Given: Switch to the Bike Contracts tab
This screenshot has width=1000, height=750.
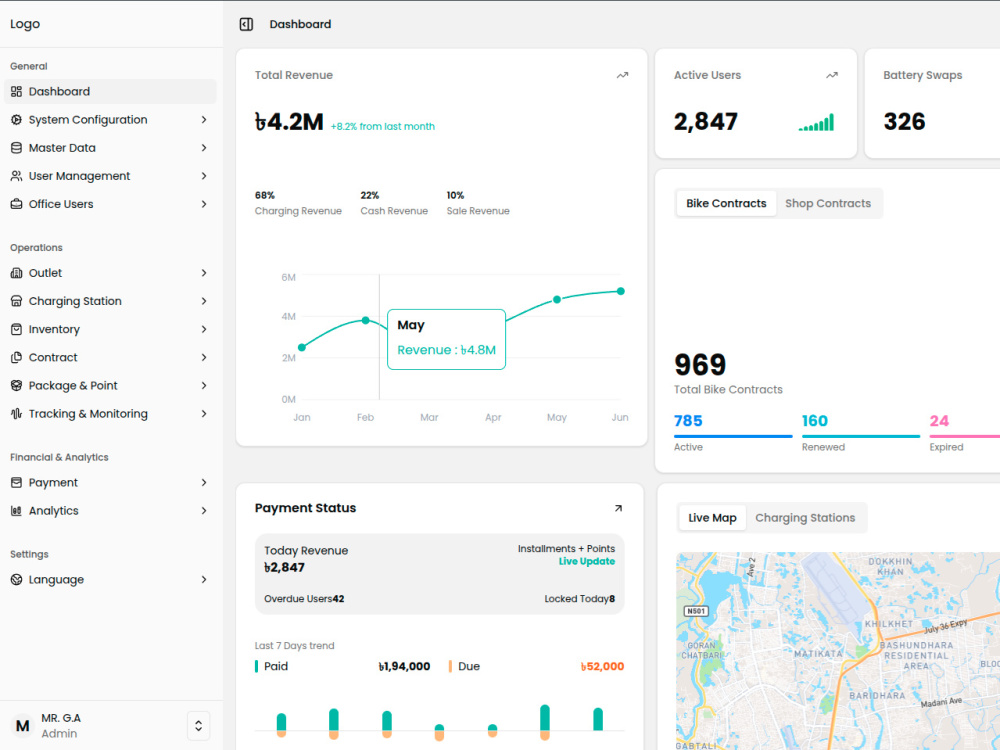Looking at the screenshot, I should coord(726,203).
